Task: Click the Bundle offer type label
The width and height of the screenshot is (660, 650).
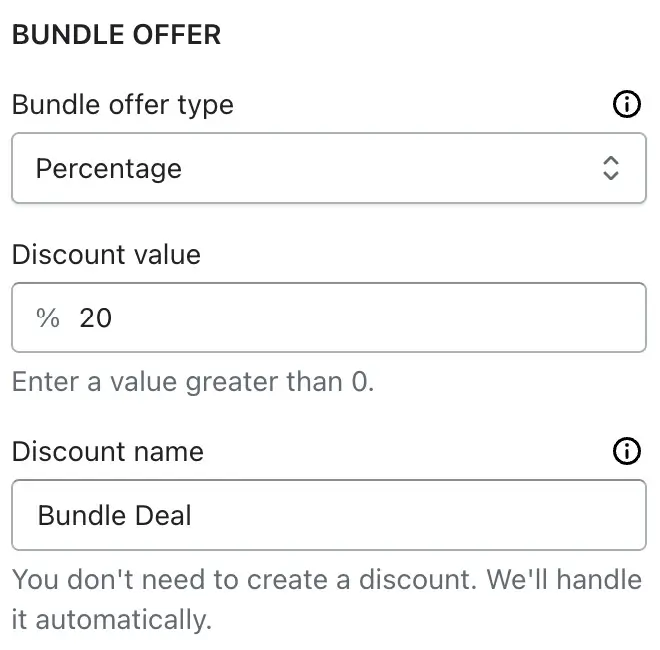Action: click(x=122, y=105)
